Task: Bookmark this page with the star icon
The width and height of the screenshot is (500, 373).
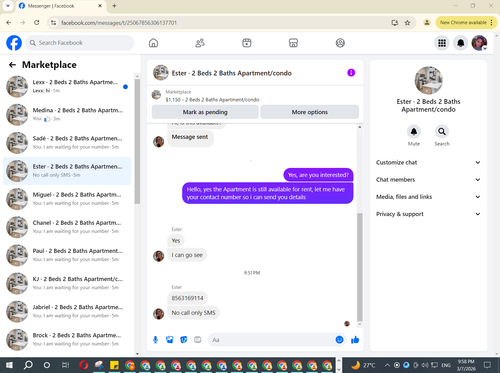Action: [407, 23]
